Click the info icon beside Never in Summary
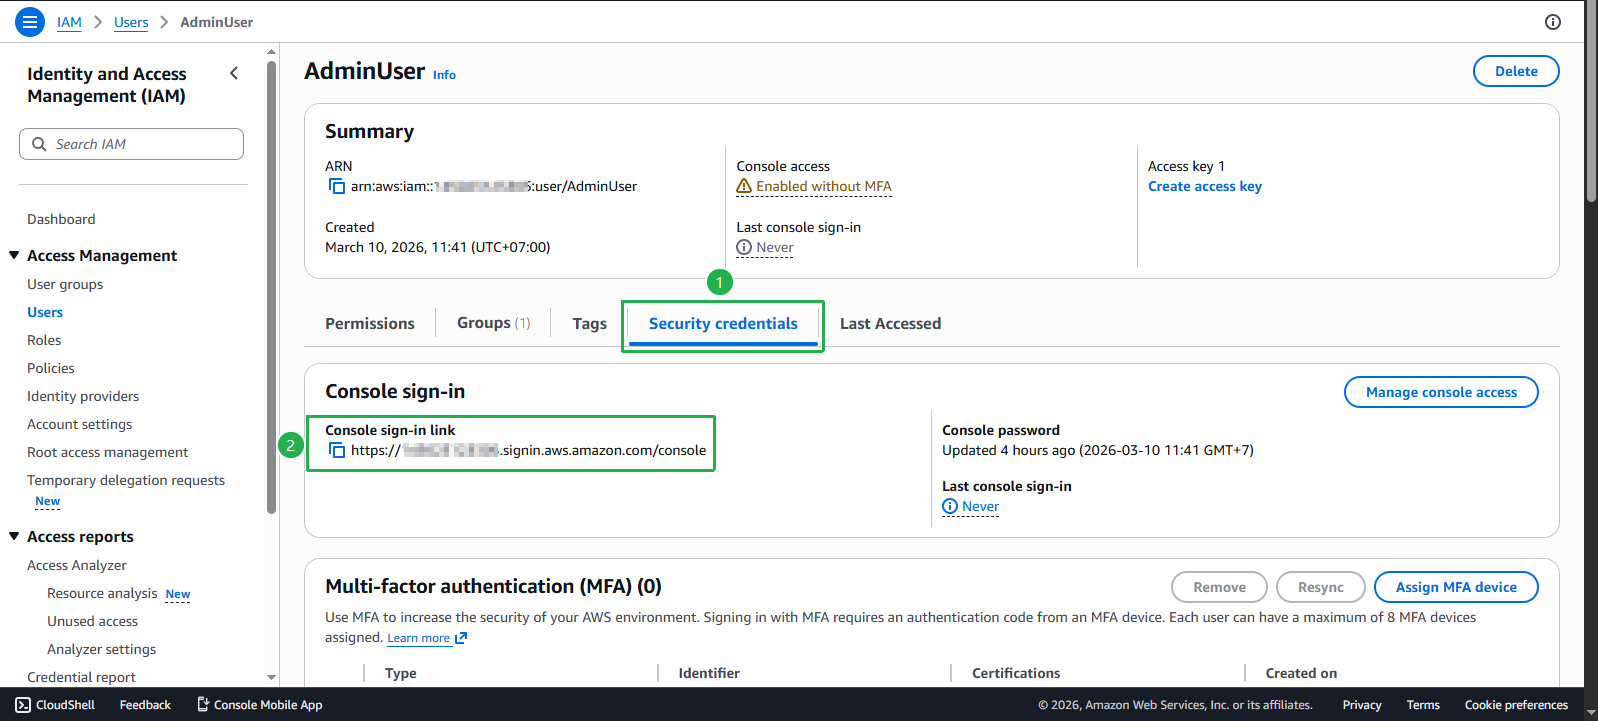Image resolution: width=1598 pixels, height=721 pixels. pos(744,247)
